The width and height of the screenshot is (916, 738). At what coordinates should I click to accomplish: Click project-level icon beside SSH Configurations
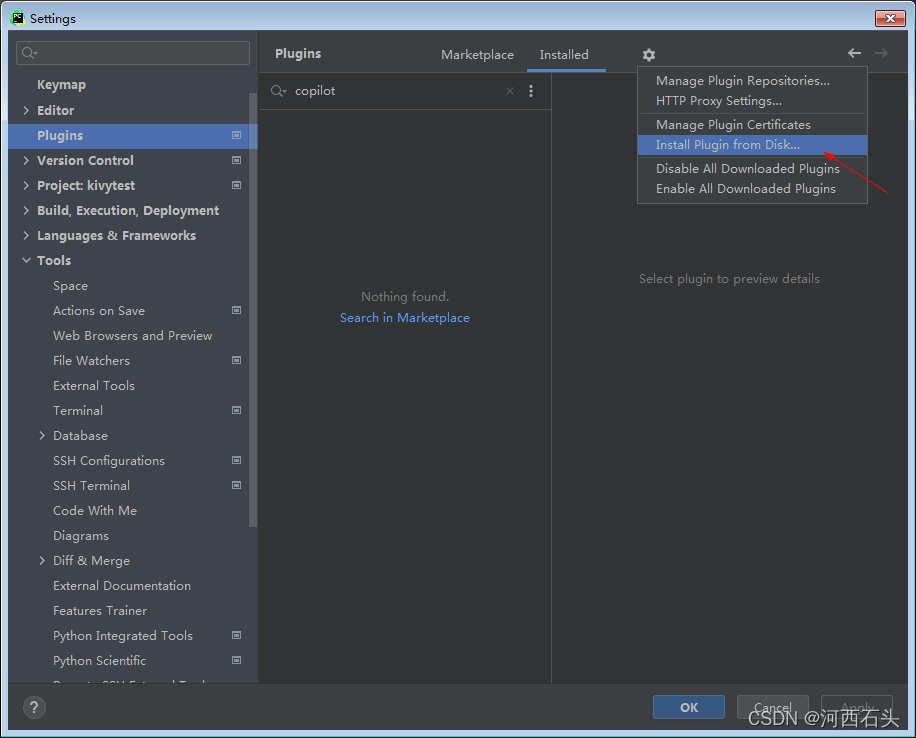pos(237,460)
